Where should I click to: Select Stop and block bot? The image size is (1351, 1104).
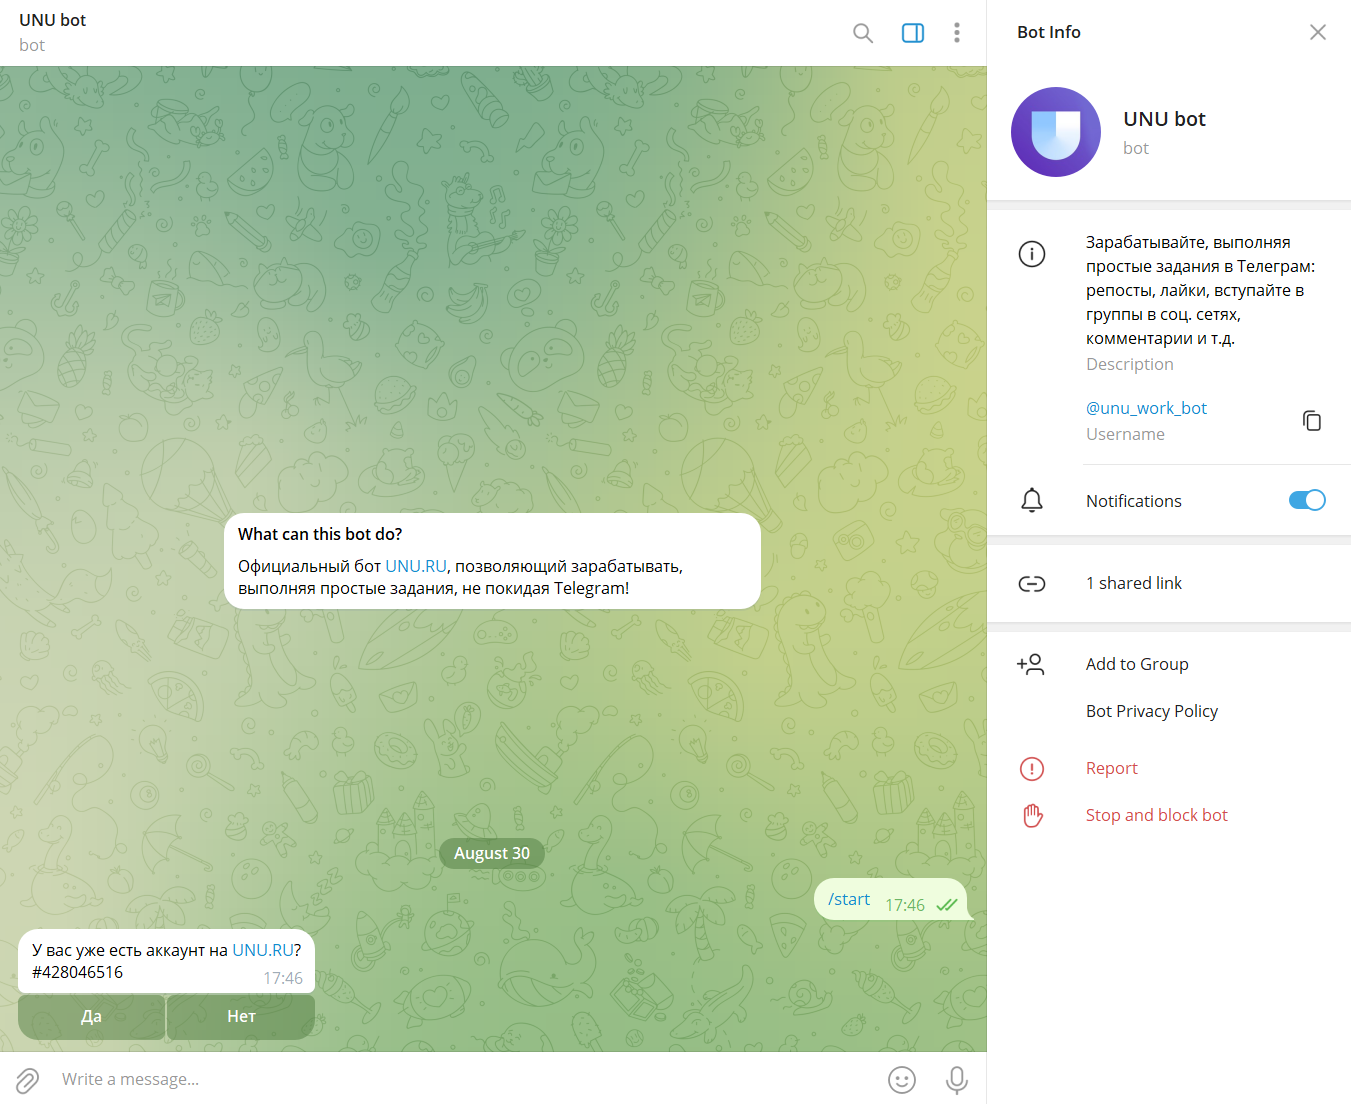1157,815
